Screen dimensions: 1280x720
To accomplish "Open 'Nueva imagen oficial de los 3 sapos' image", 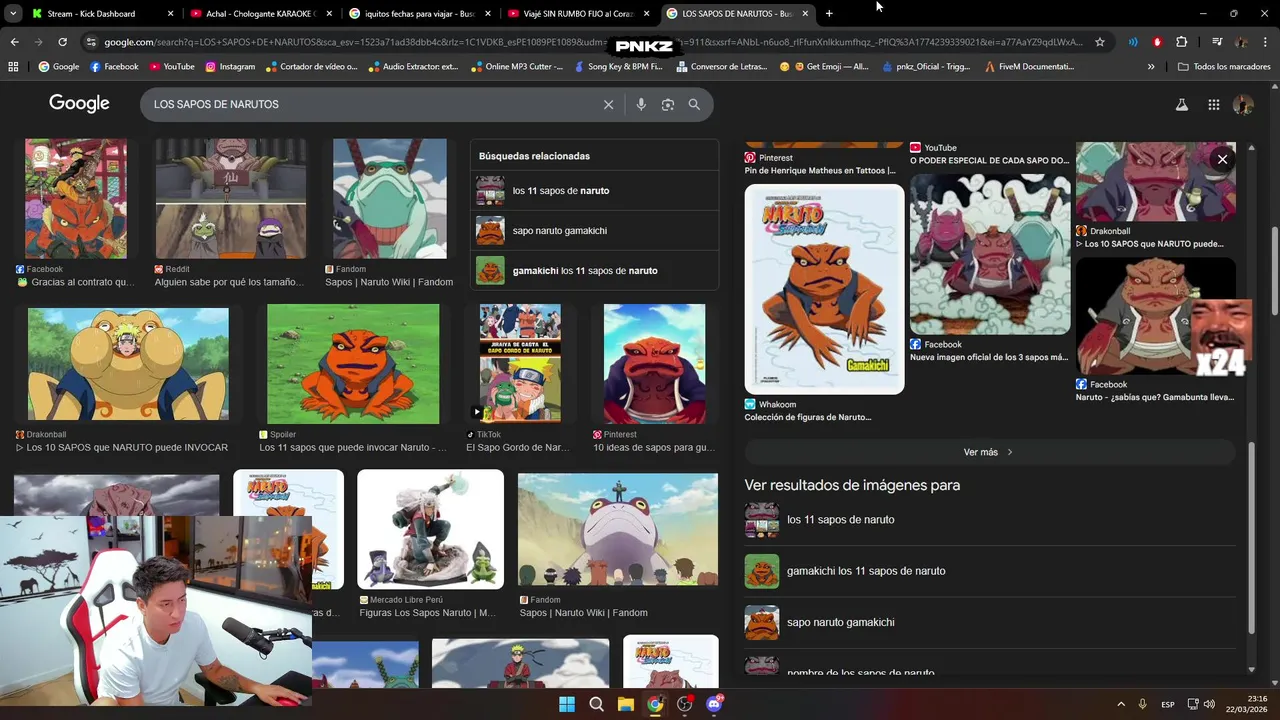I will [x=990, y=254].
